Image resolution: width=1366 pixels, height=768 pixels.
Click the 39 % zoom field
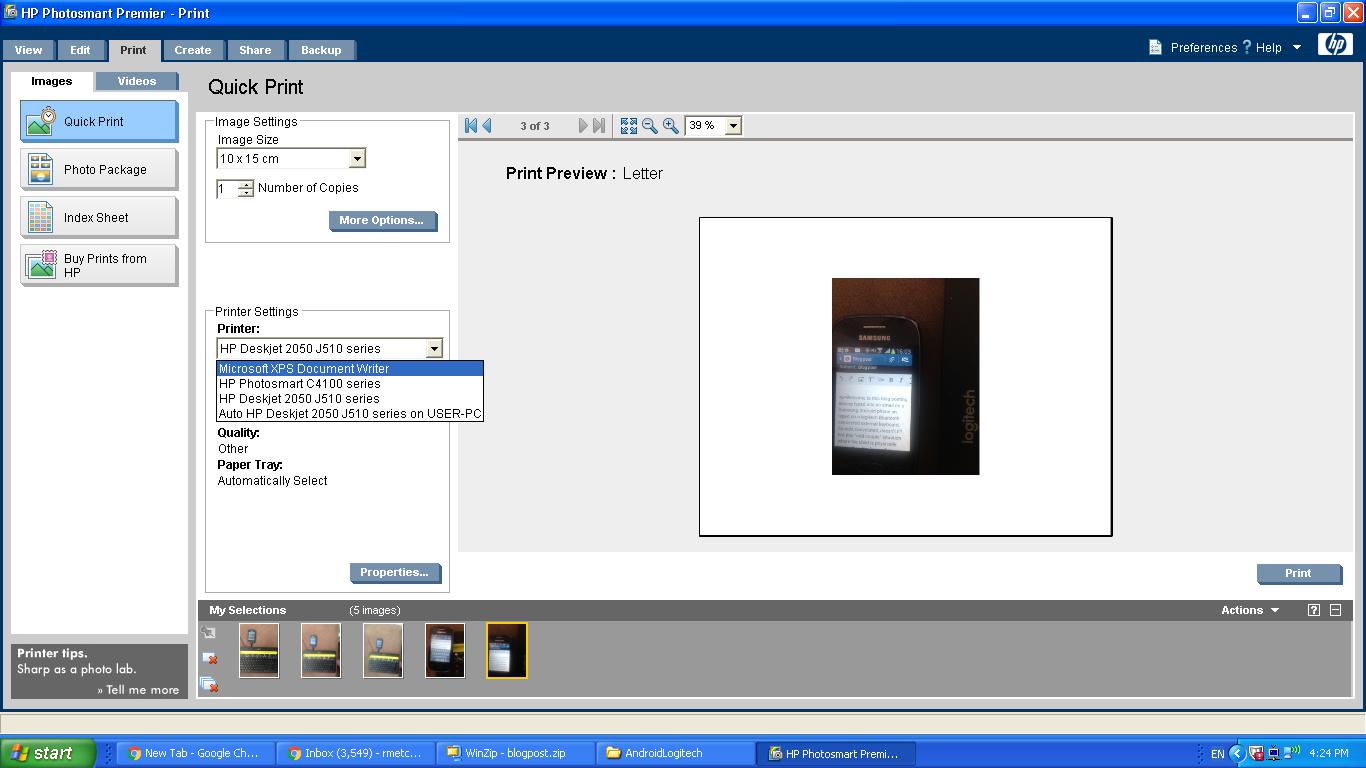coord(705,126)
